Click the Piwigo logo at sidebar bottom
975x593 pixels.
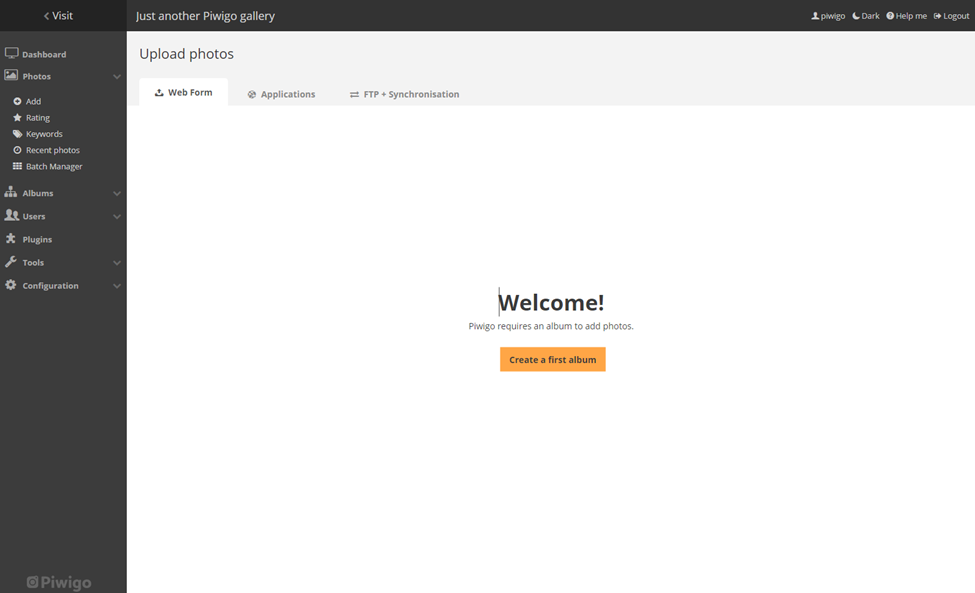(x=59, y=582)
